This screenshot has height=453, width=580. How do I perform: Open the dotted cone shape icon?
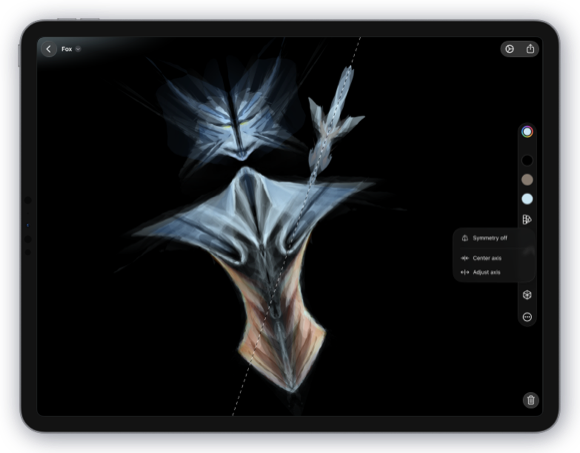(527, 219)
